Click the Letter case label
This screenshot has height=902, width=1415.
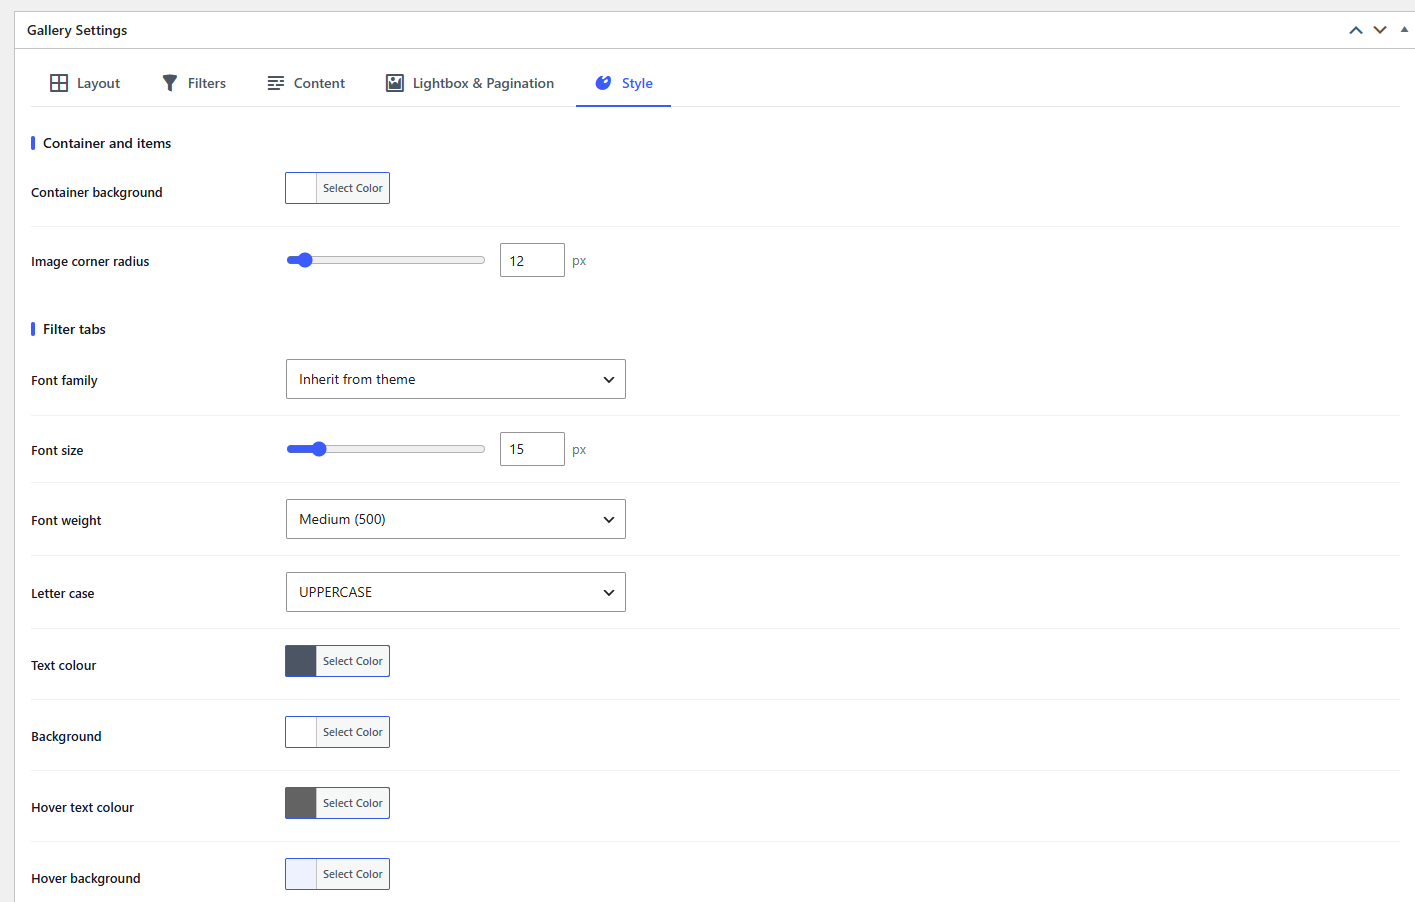63,593
